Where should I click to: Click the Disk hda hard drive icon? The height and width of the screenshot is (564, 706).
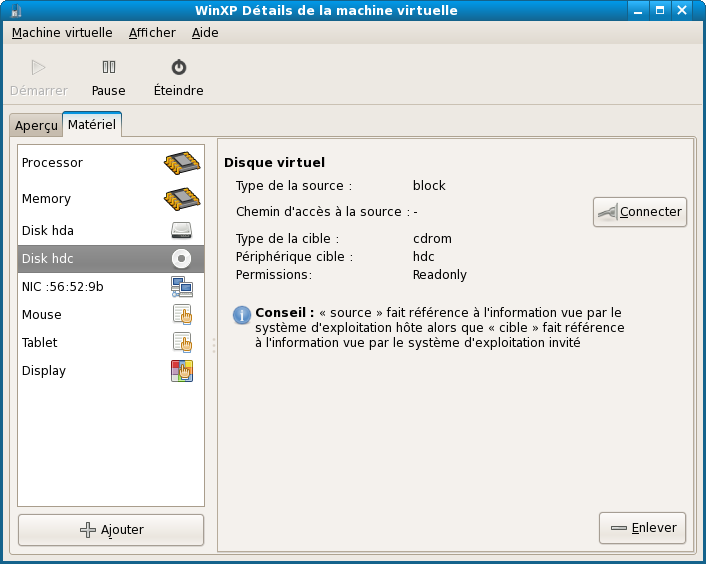pyautogui.click(x=181, y=230)
